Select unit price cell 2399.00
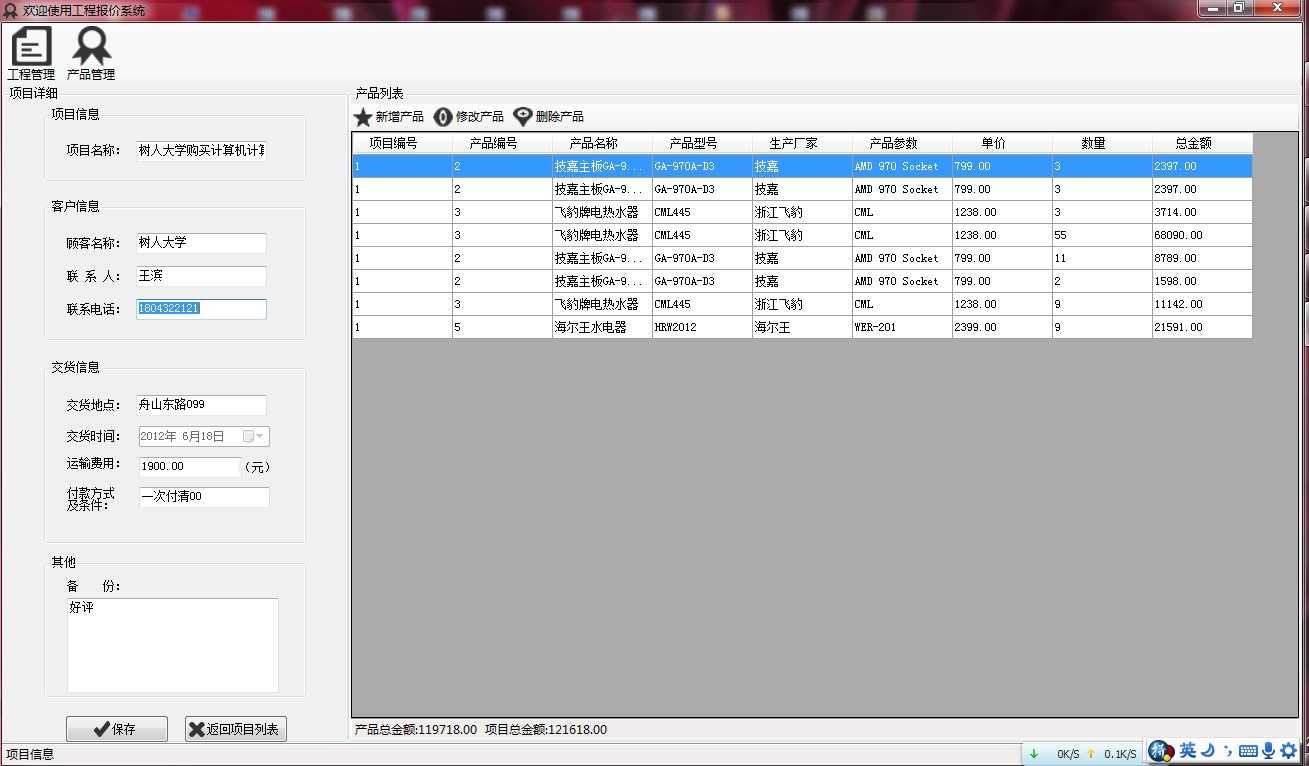Image resolution: width=1309 pixels, height=766 pixels. click(1002, 327)
